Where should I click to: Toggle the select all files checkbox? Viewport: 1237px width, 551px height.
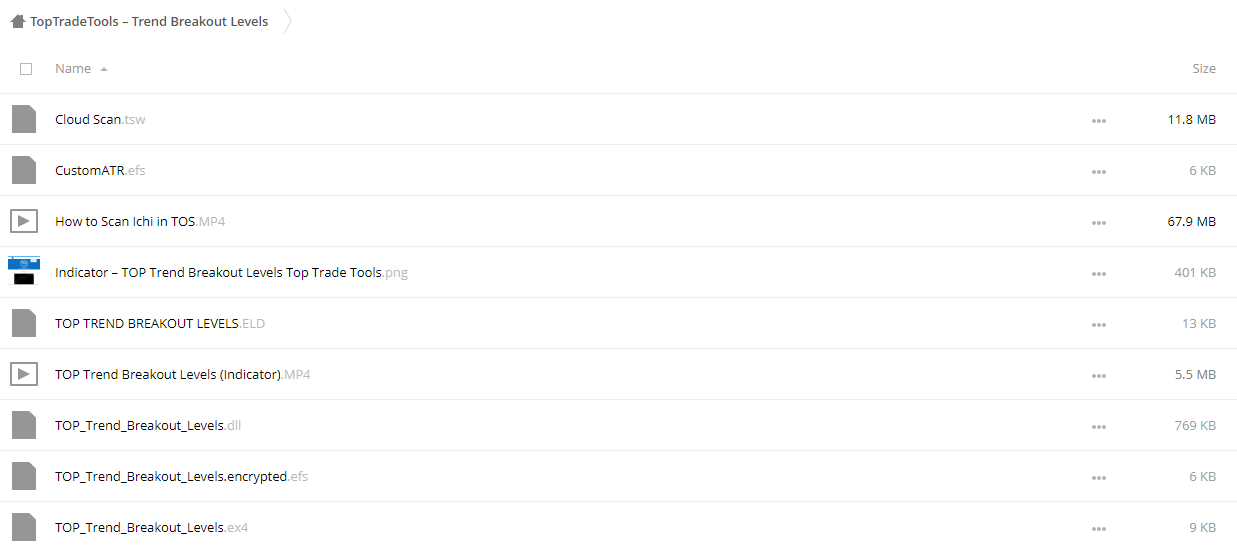click(x=26, y=69)
